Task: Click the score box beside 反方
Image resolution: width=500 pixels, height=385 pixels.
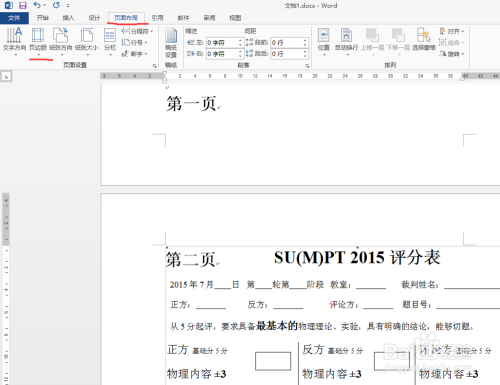Action: (x=392, y=361)
